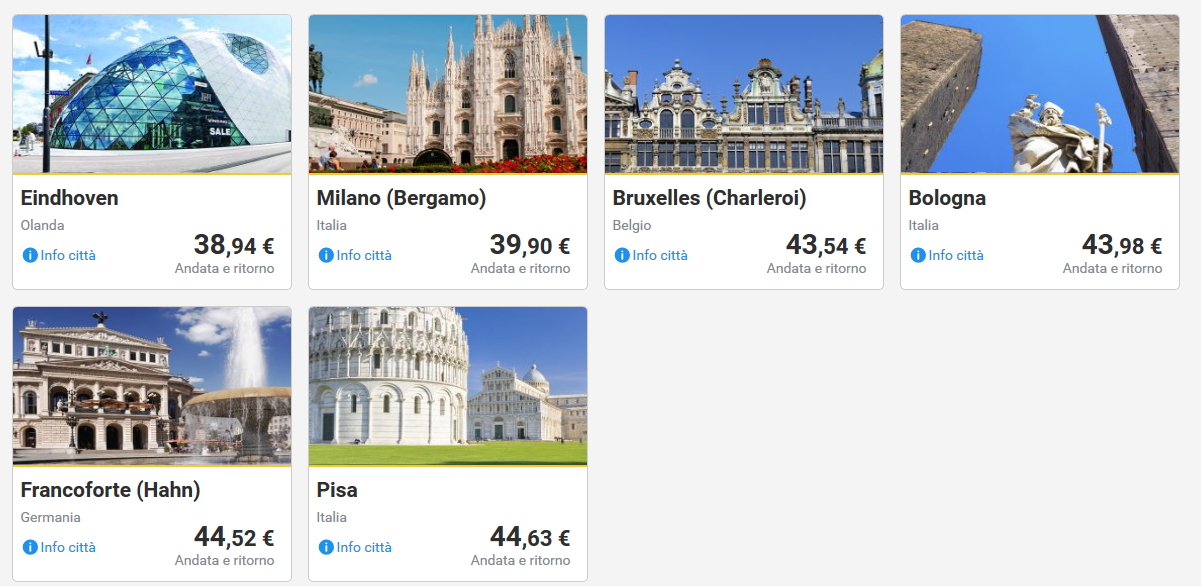
Task: Select the Pisa 44,63 € price
Action: coord(529,538)
